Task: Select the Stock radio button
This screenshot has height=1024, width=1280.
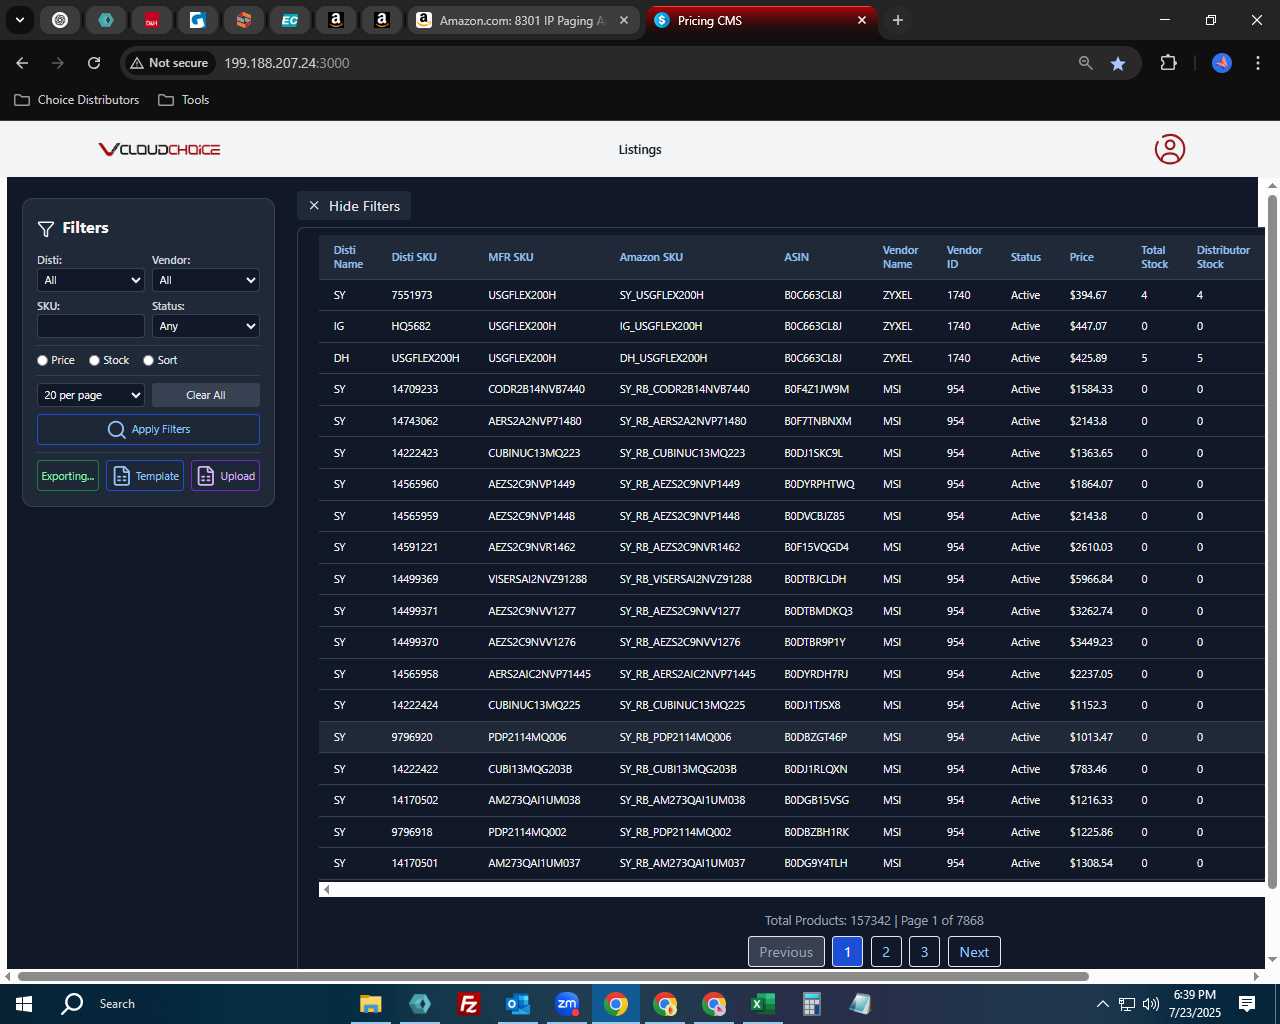Action: click(x=94, y=360)
